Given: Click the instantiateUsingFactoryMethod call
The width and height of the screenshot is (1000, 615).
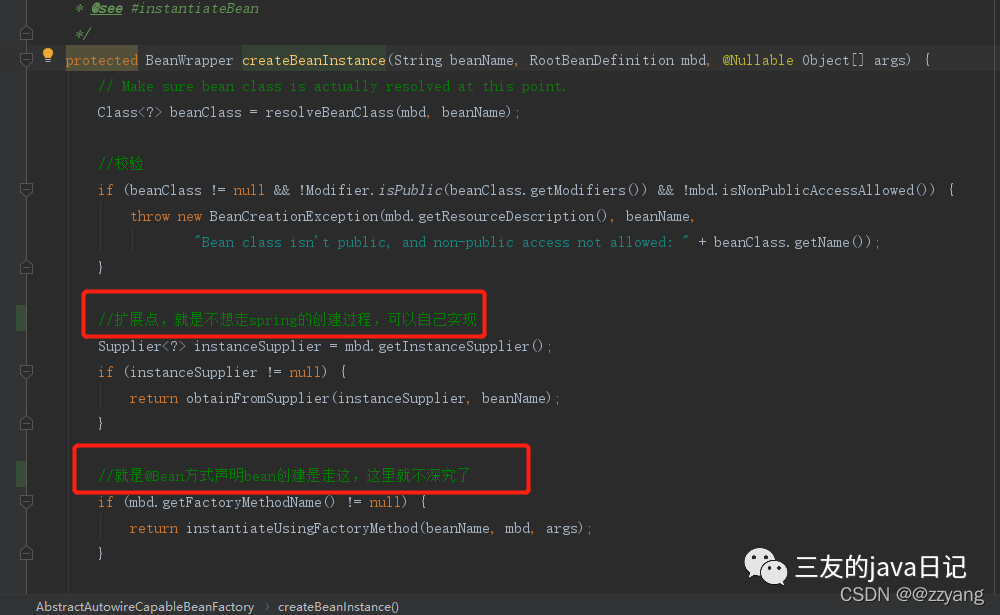Looking at the screenshot, I should pos(302,528).
